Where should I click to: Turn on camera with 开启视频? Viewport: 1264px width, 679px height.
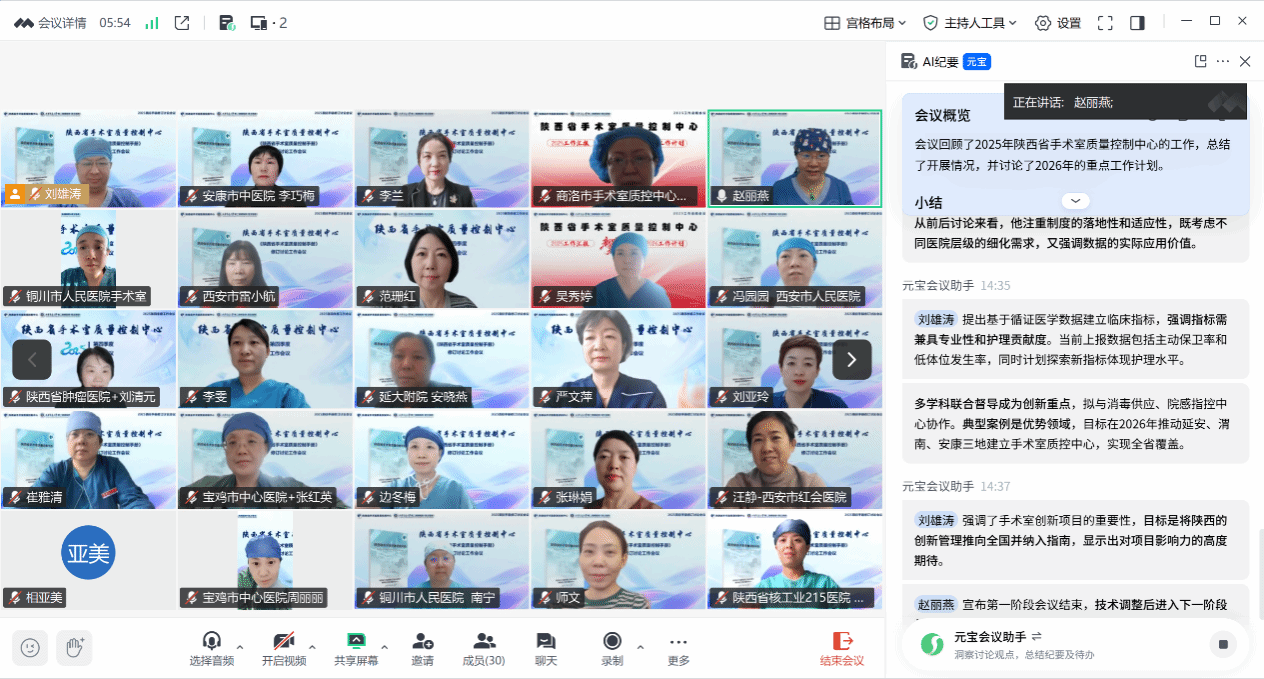coord(284,648)
